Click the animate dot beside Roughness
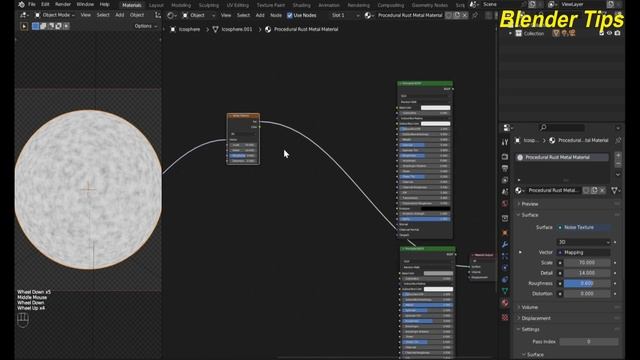 (615, 283)
